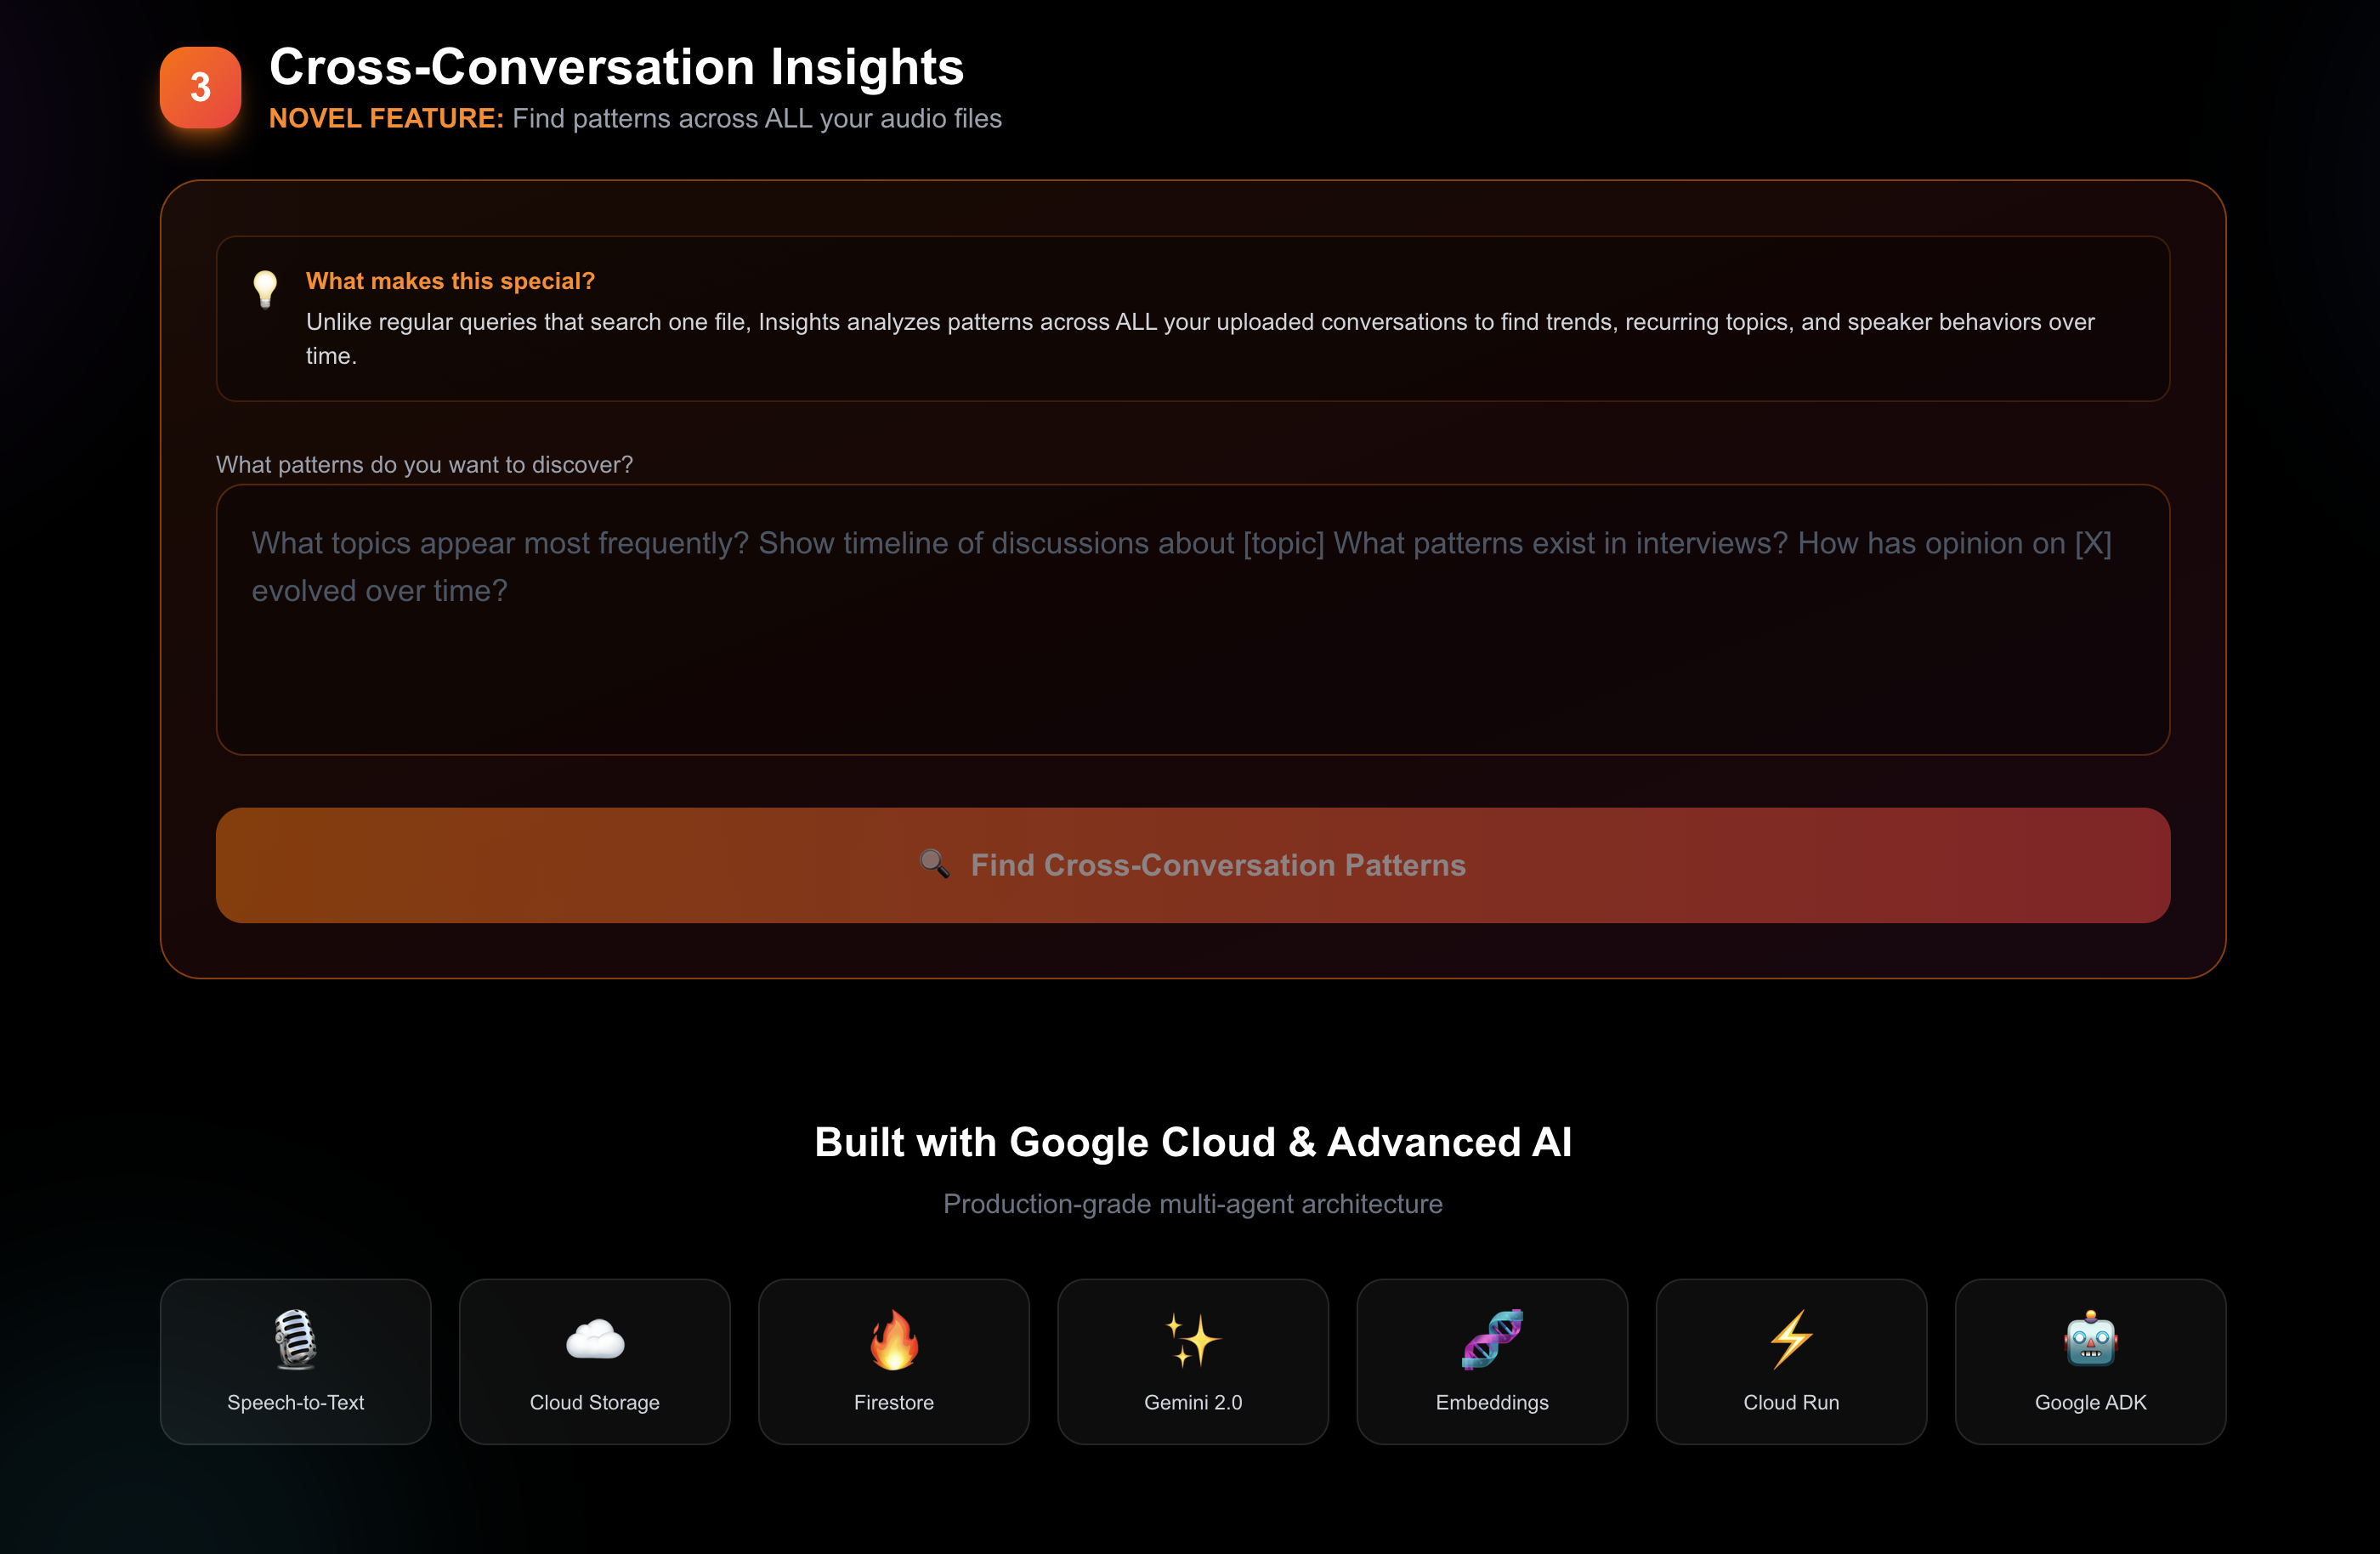Image resolution: width=2380 pixels, height=1554 pixels.
Task: Click the Google ADK robot icon
Action: click(2089, 1338)
